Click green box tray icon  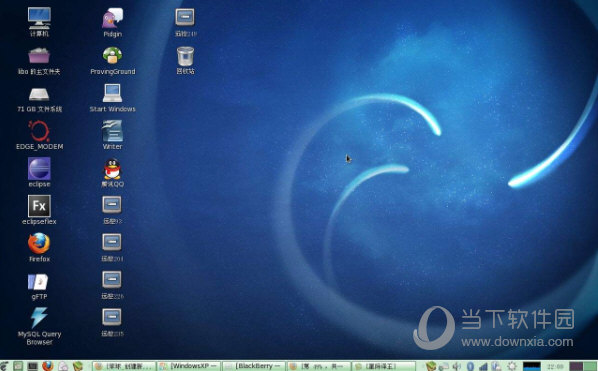pyautogui.click(x=431, y=366)
